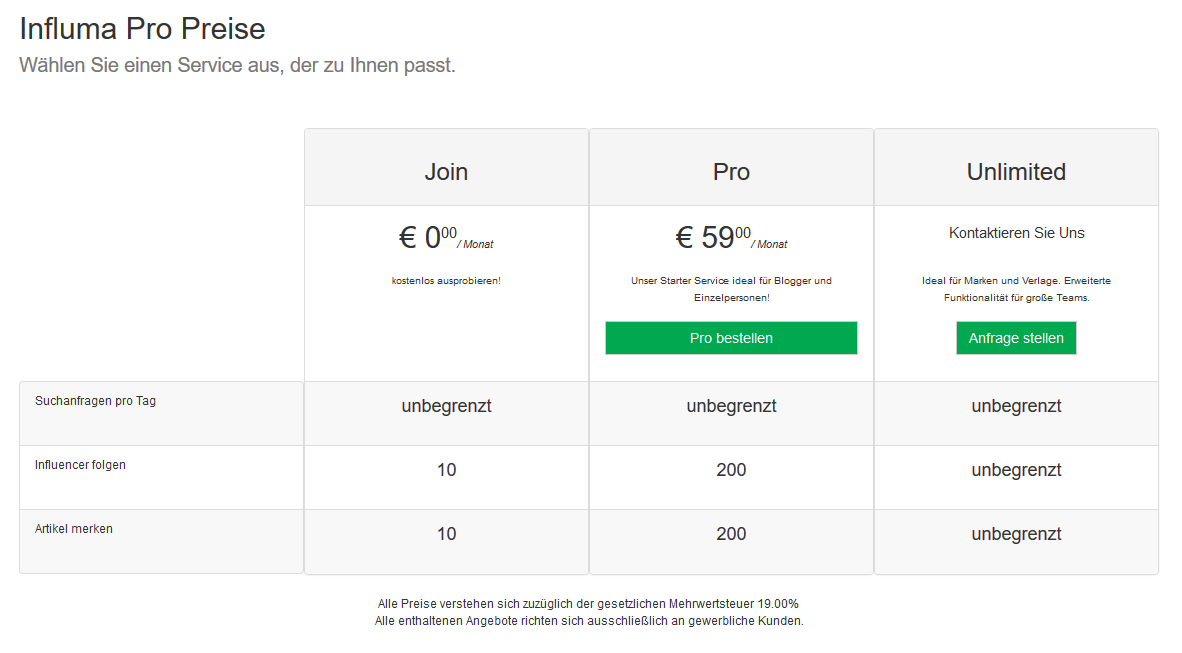1182x653 pixels.
Task: Click the kostenlos ausprobieren text
Action: coord(446,281)
